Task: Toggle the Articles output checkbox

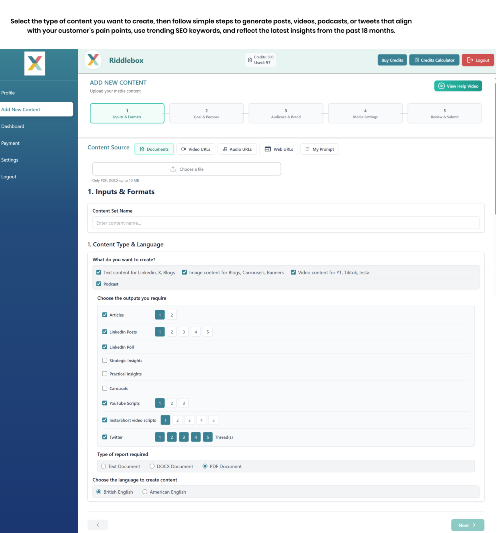Action: click(105, 315)
